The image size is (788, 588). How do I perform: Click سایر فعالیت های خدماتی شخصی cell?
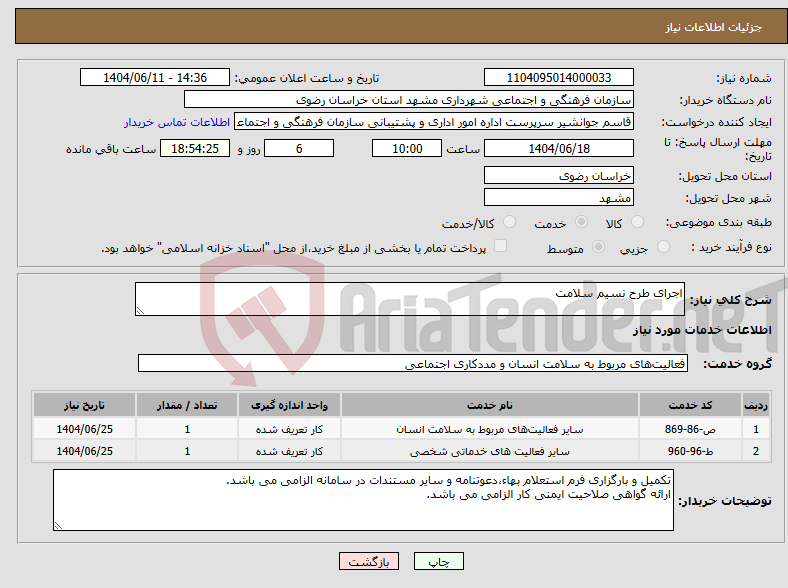tap(489, 451)
